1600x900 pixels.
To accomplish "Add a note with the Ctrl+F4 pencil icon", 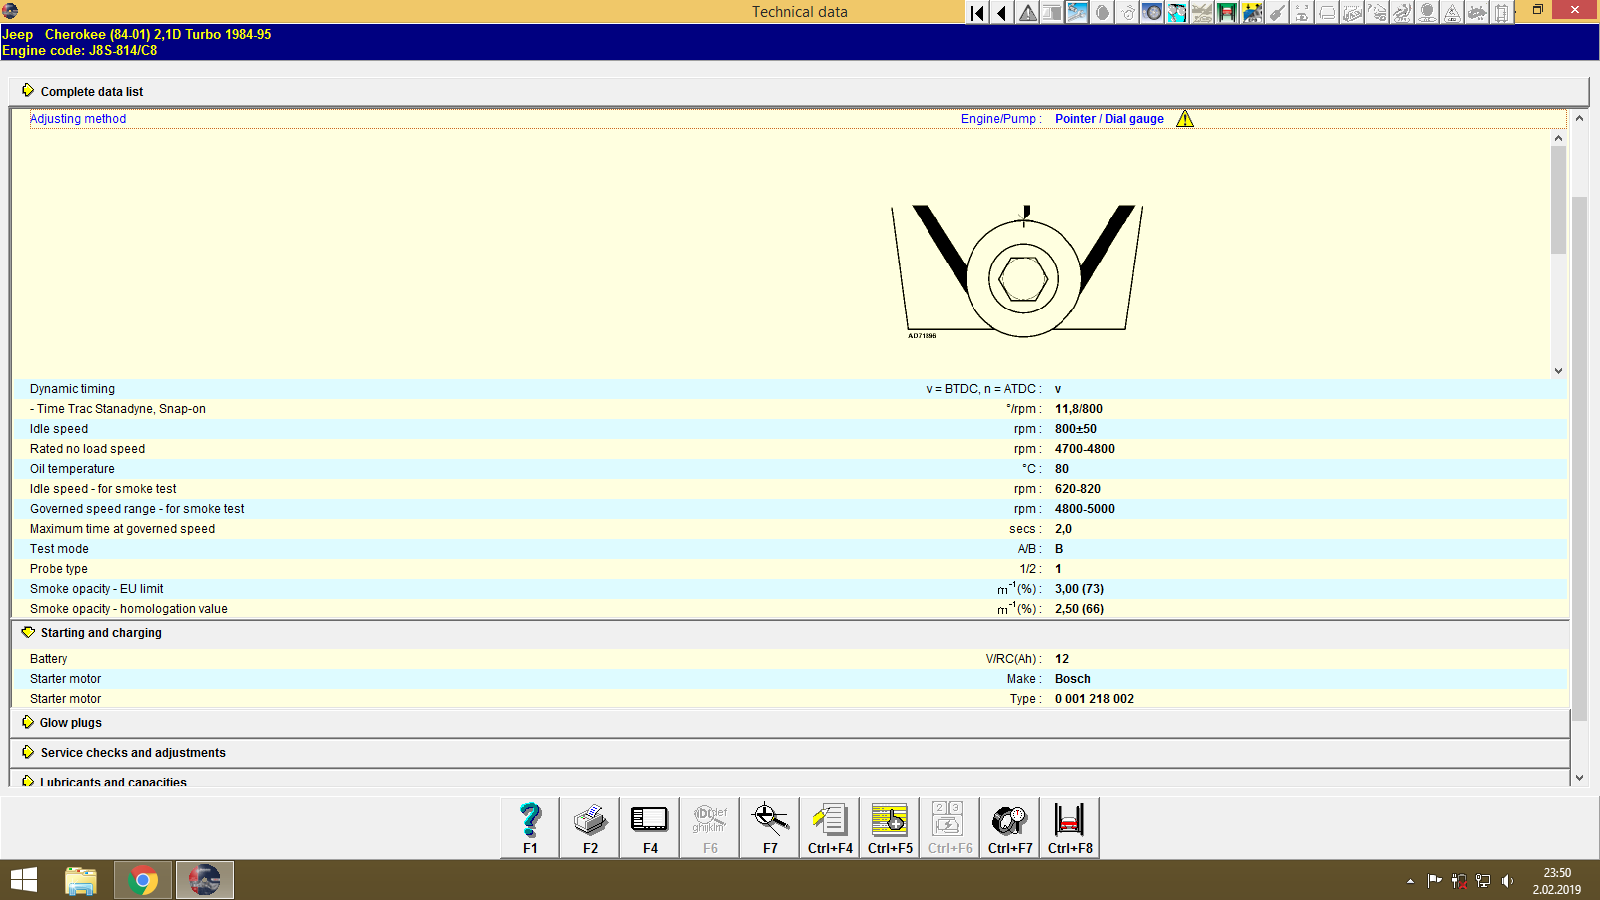I will 829,825.
